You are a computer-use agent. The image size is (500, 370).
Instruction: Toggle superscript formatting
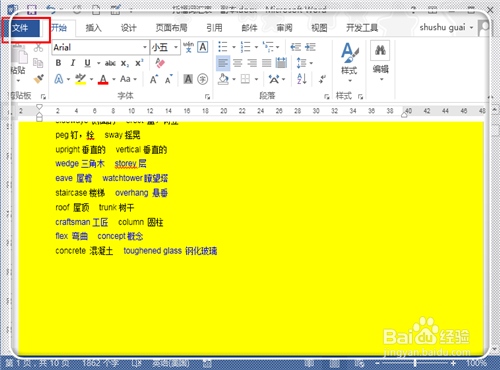[x=139, y=63]
